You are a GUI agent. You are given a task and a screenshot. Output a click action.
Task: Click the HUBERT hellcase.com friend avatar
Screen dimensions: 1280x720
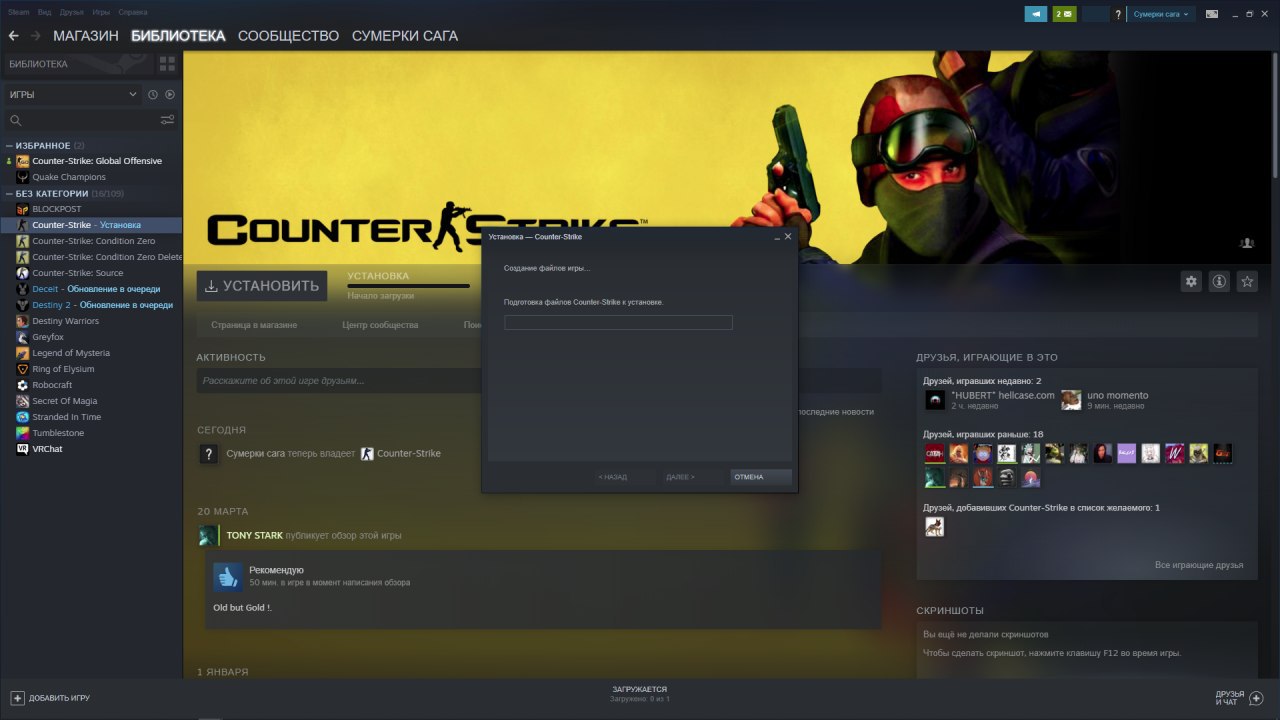click(x=935, y=400)
